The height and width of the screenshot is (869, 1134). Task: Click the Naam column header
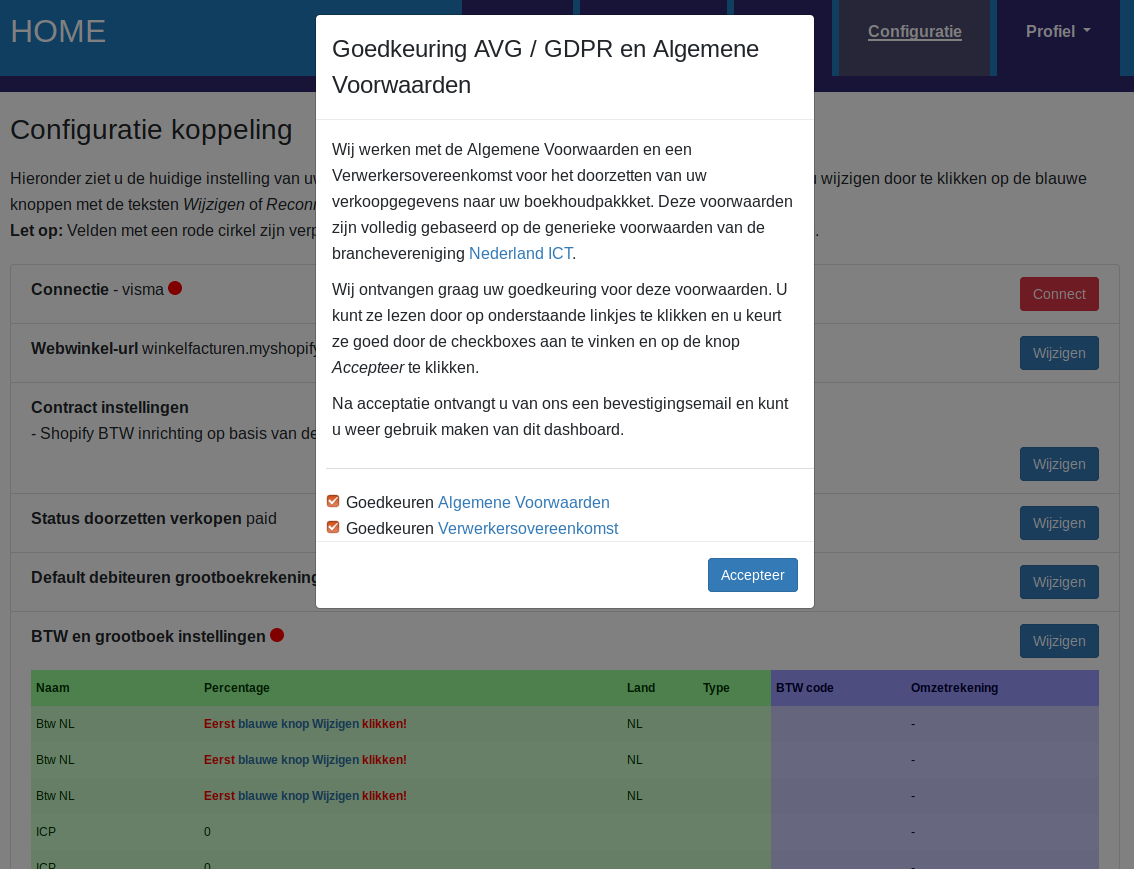pos(53,688)
